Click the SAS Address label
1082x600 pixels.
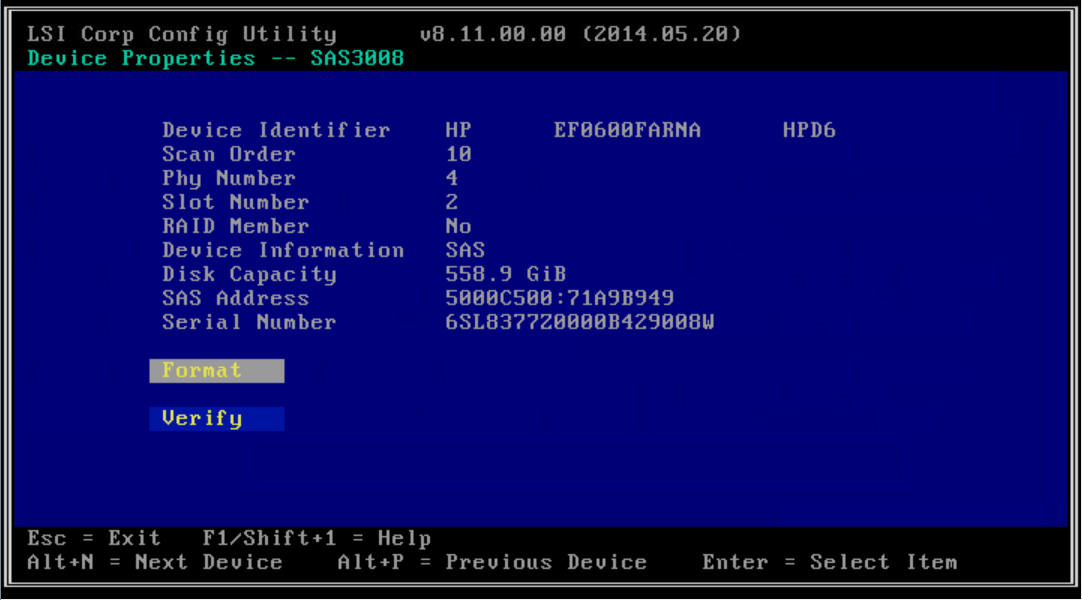pos(235,299)
